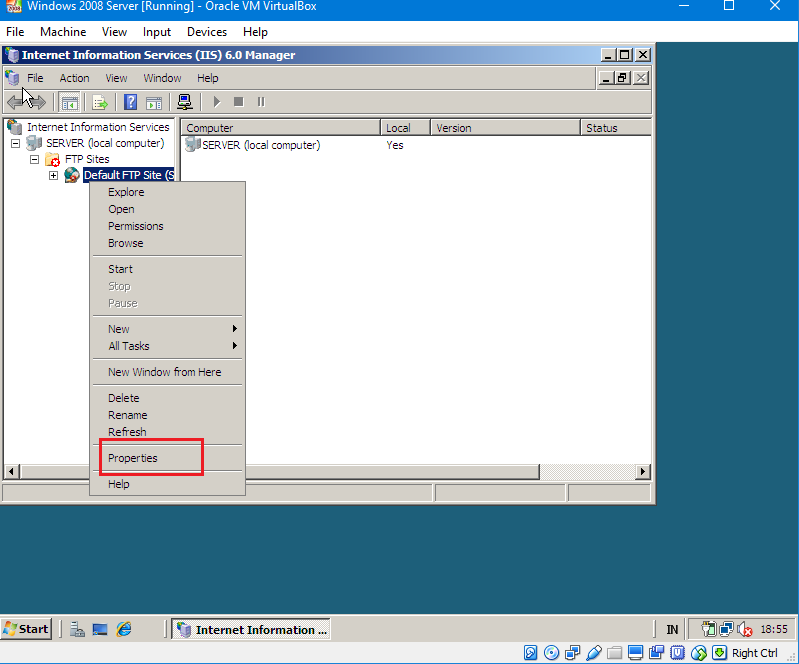The height and width of the screenshot is (664, 799).
Task: Open the VirtualBox Machine menu
Action: pyautogui.click(x=63, y=32)
